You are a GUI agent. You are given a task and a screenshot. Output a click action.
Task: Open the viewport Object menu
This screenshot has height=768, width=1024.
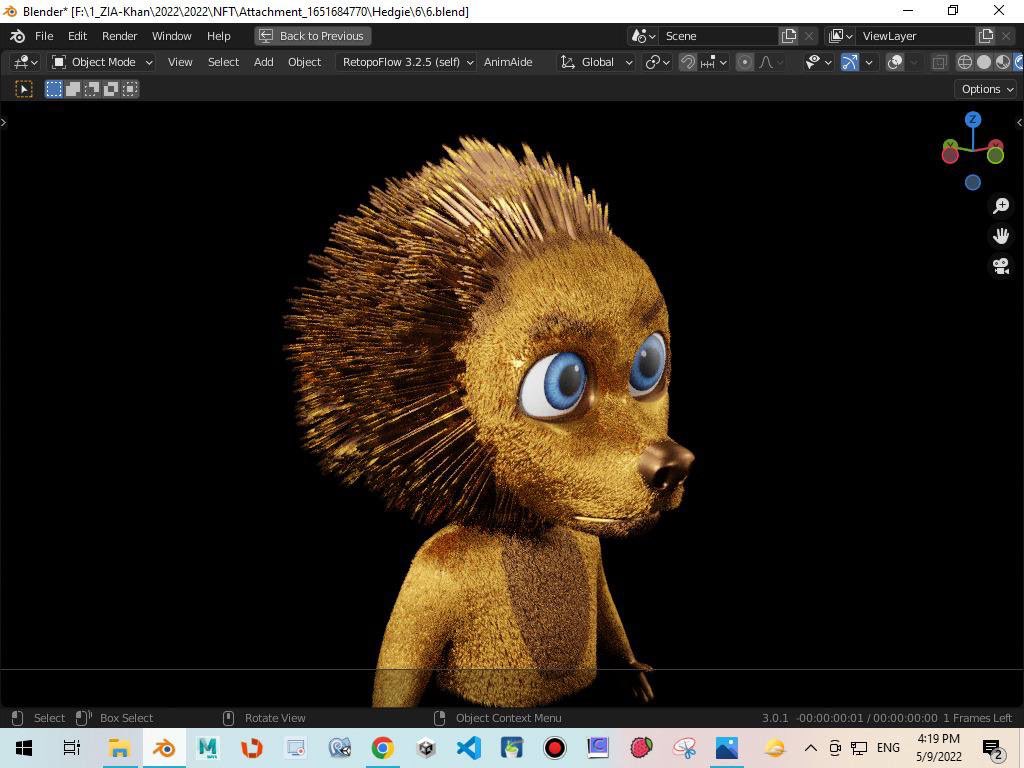pyautogui.click(x=304, y=62)
